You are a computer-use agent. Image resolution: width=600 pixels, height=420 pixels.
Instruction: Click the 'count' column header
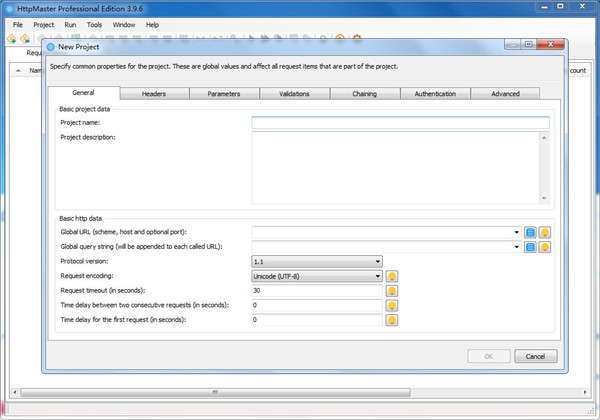(578, 71)
